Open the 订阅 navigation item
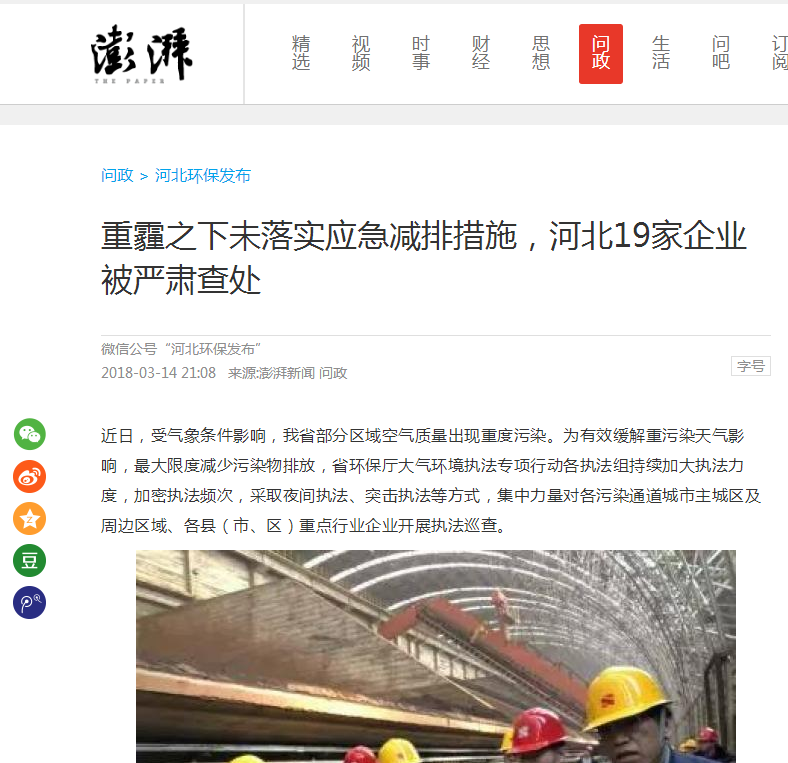The width and height of the screenshot is (788, 763). (x=779, y=53)
